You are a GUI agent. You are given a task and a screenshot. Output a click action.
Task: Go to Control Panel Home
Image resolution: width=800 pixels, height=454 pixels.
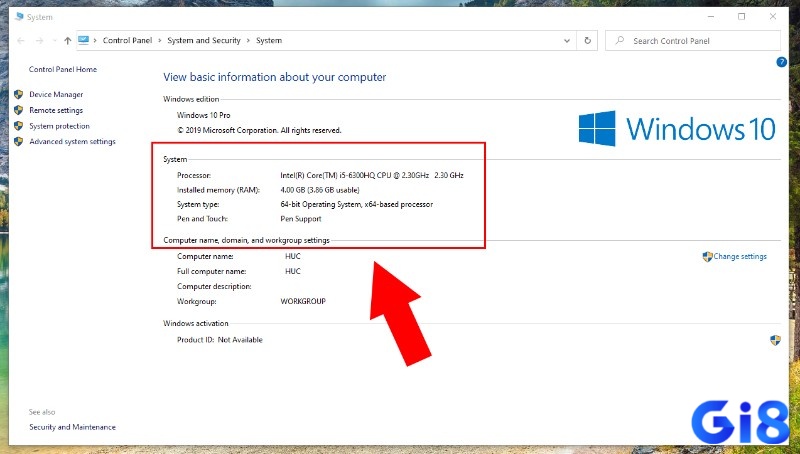point(63,69)
